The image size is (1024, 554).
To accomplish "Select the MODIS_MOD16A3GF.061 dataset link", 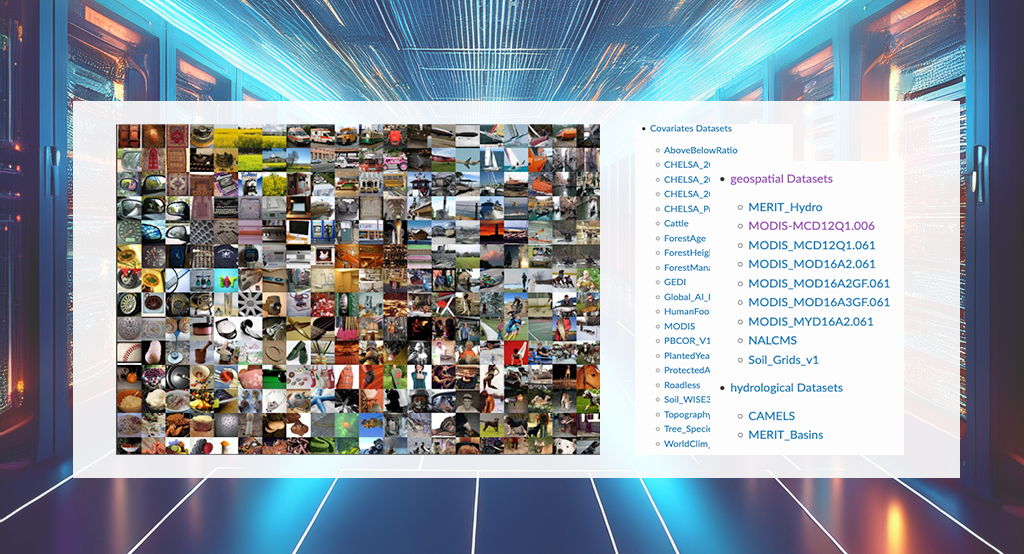I will click(819, 302).
